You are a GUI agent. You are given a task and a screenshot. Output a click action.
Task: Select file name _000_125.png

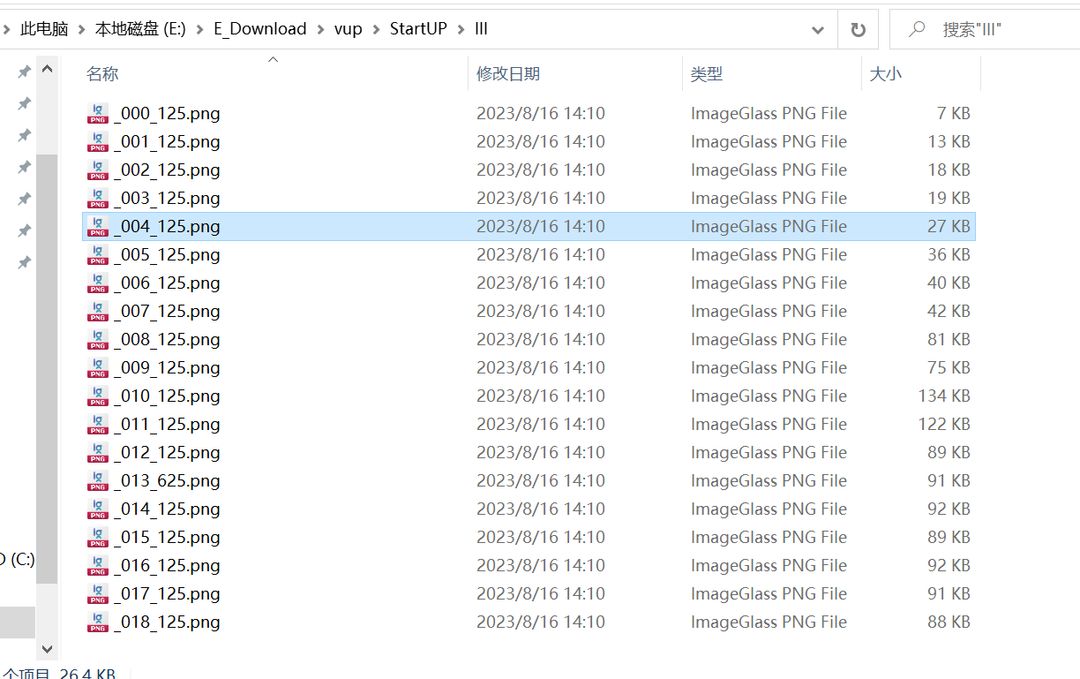[167, 114]
